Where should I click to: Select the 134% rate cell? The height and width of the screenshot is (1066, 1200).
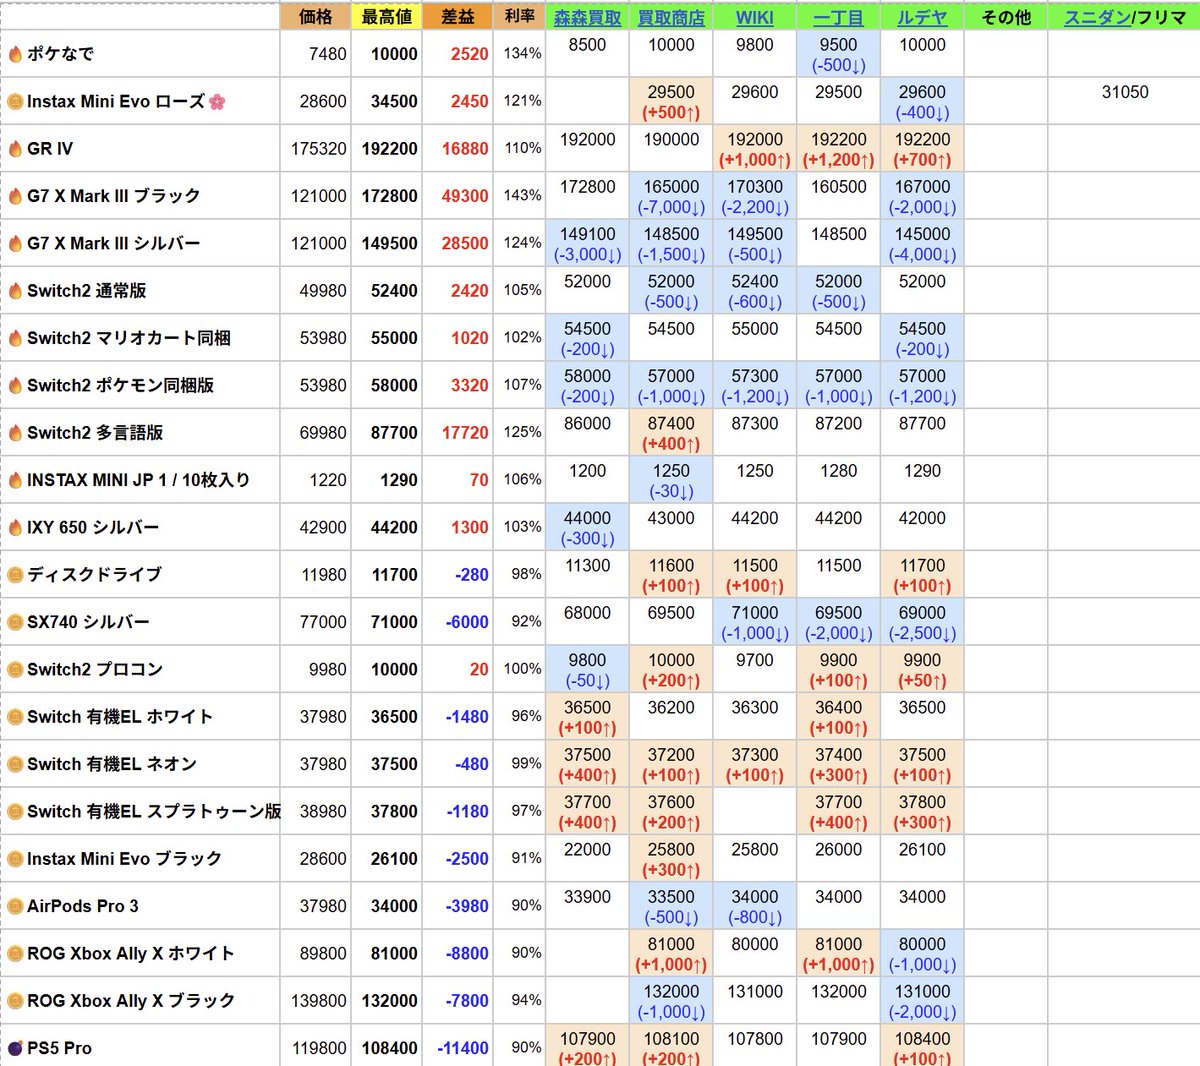point(519,54)
